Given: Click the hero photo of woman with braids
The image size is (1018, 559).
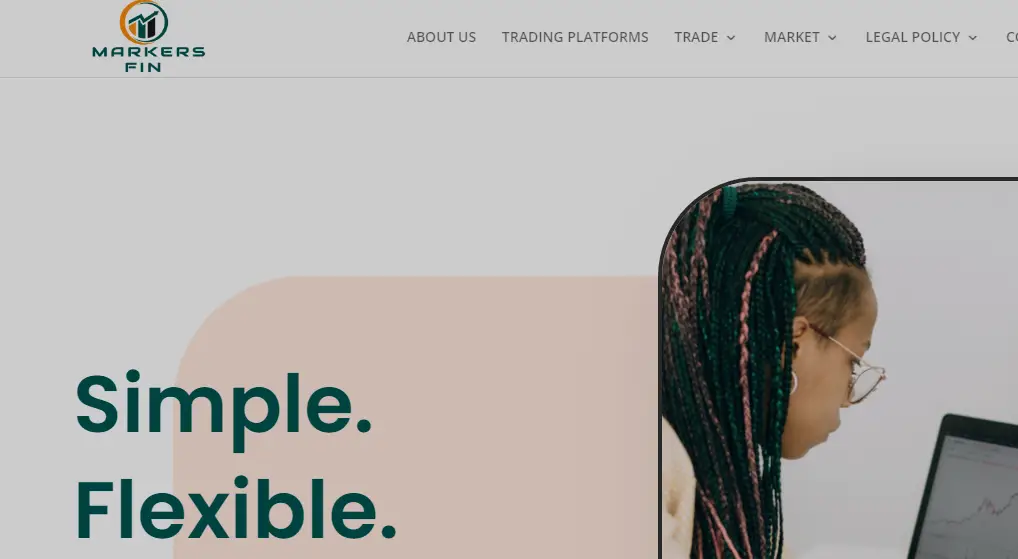Looking at the screenshot, I should (x=839, y=369).
